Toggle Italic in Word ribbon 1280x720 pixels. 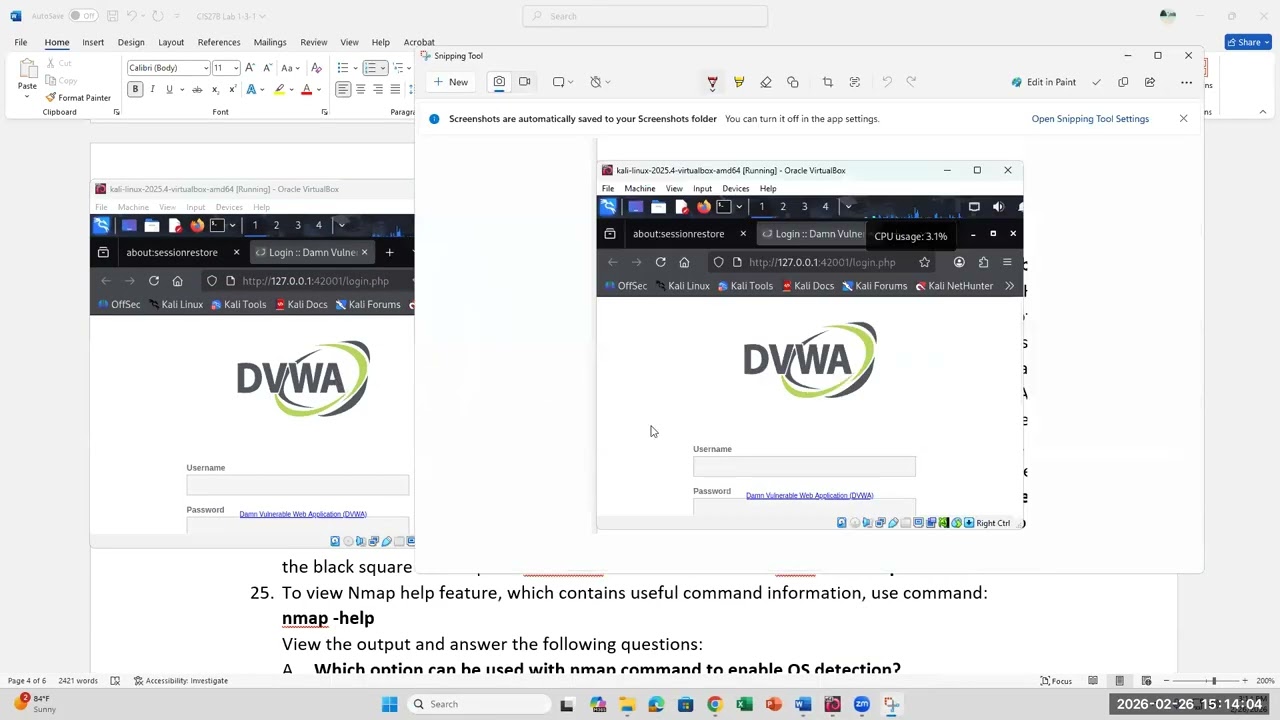tap(152, 89)
